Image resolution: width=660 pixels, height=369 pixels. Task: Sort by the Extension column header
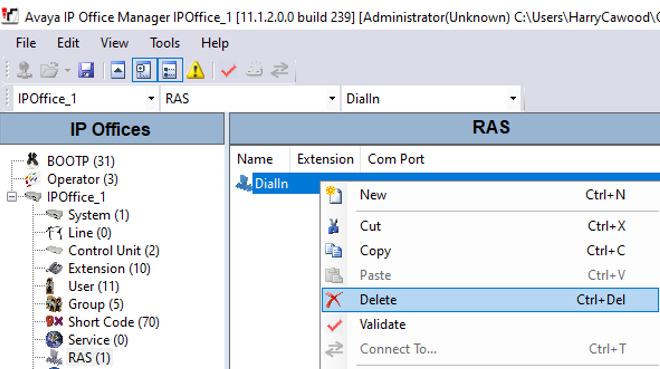pyautogui.click(x=325, y=159)
